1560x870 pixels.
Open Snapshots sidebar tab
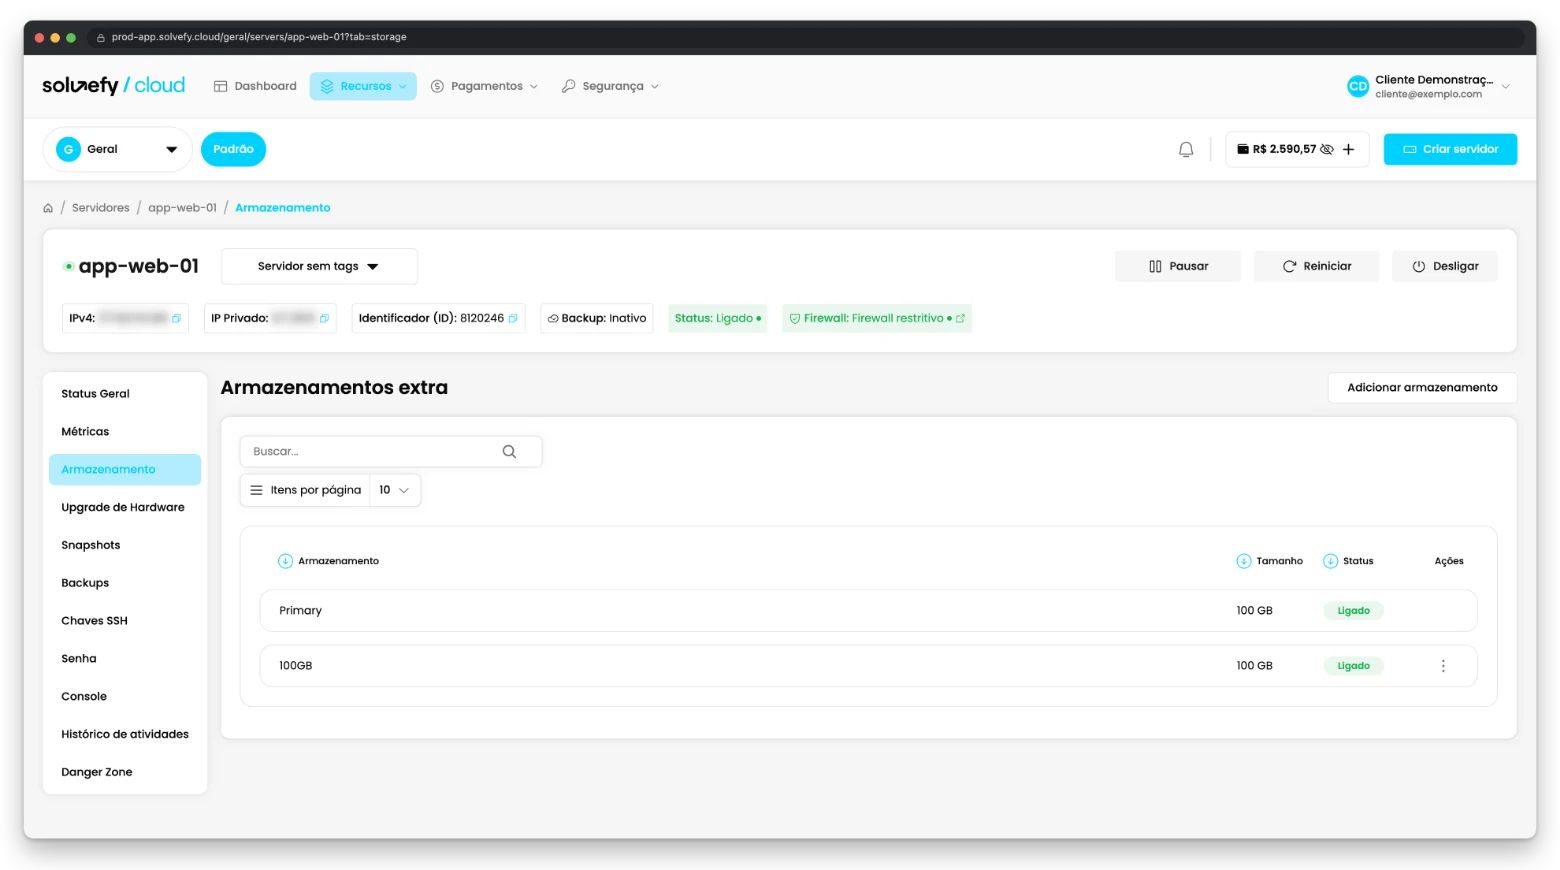coord(125,545)
